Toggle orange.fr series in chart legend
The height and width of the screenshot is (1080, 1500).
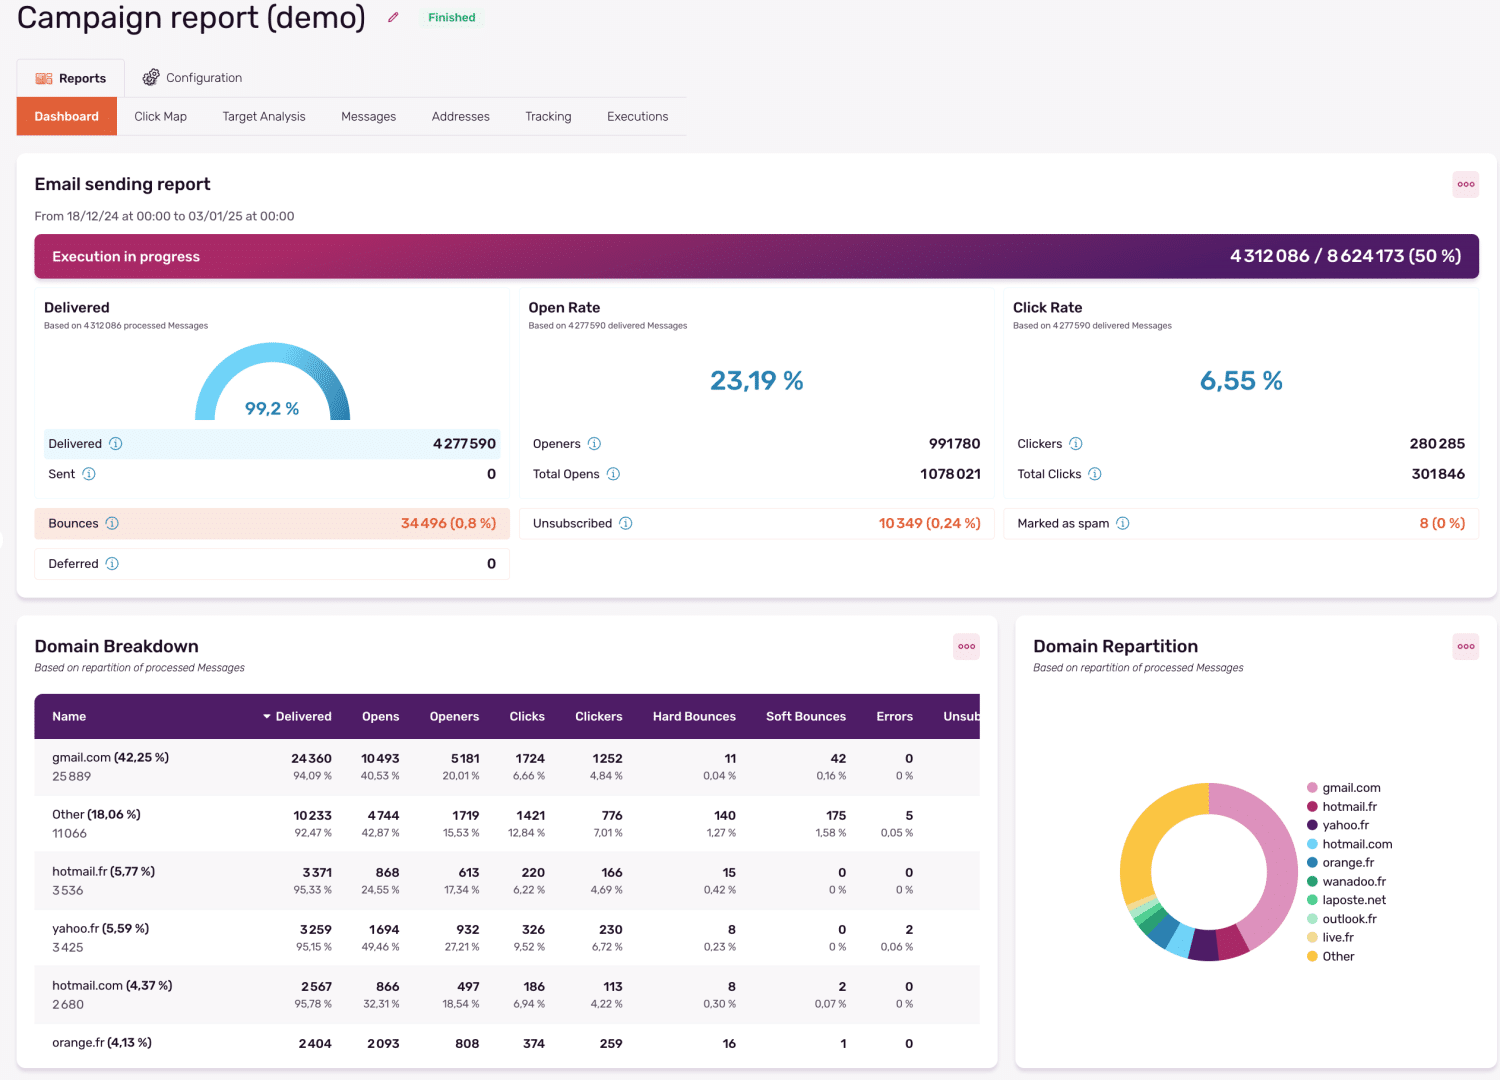point(1347,863)
